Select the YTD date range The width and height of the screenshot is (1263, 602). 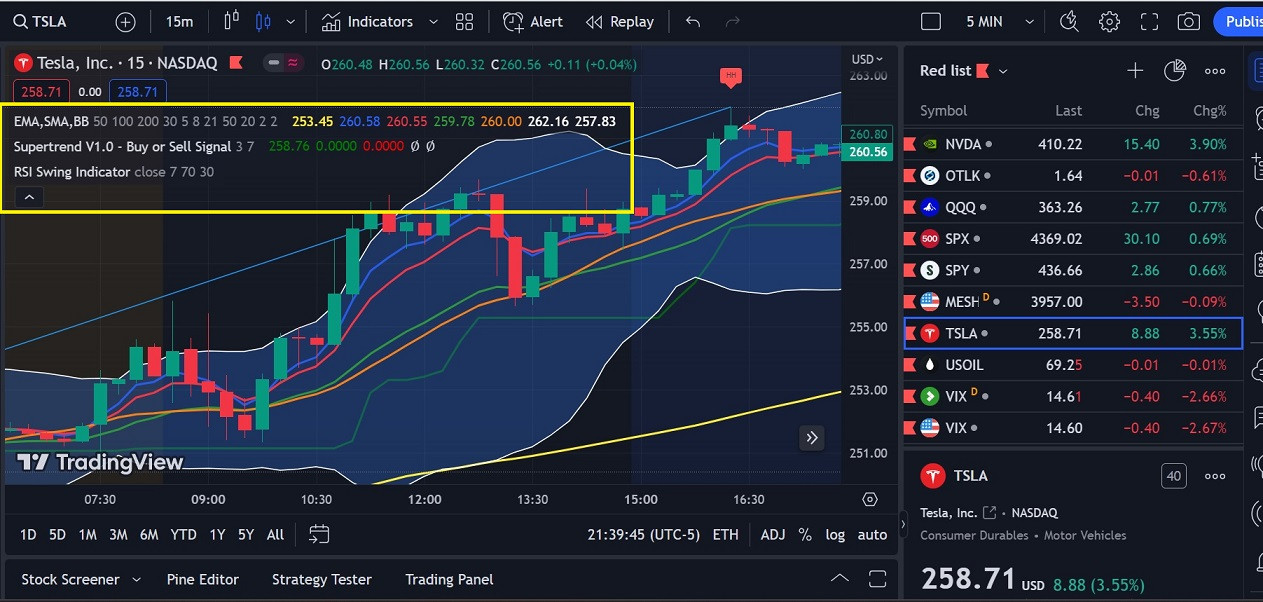[183, 535]
